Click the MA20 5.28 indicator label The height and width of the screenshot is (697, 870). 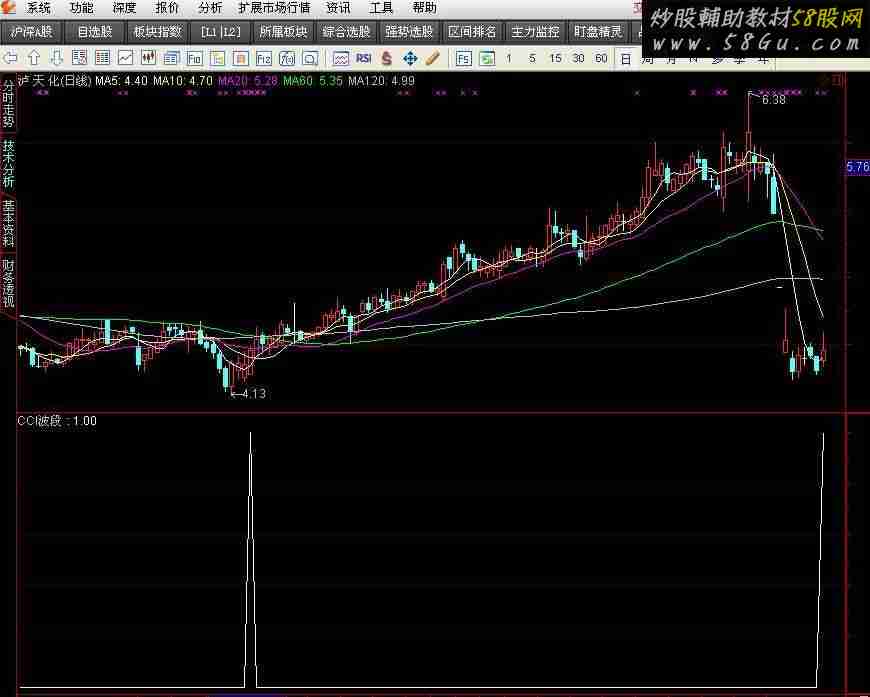(x=247, y=81)
